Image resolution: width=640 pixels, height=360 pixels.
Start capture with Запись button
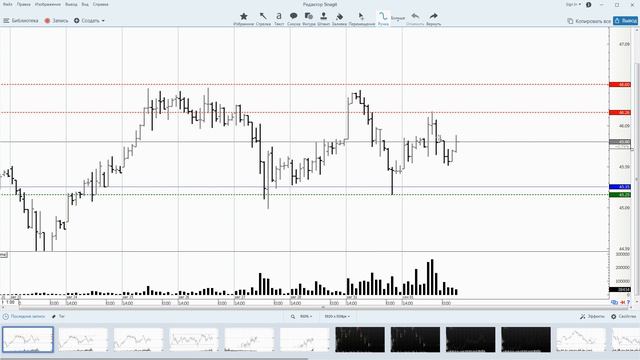(56, 20)
